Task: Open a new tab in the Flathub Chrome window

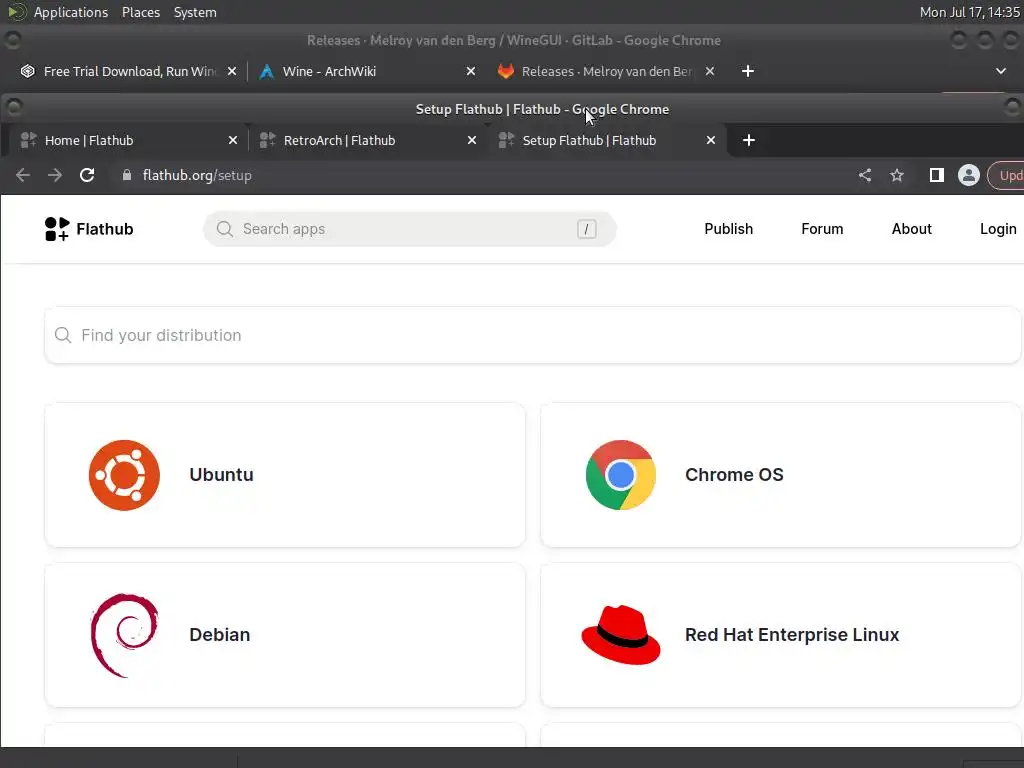Action: [749, 140]
